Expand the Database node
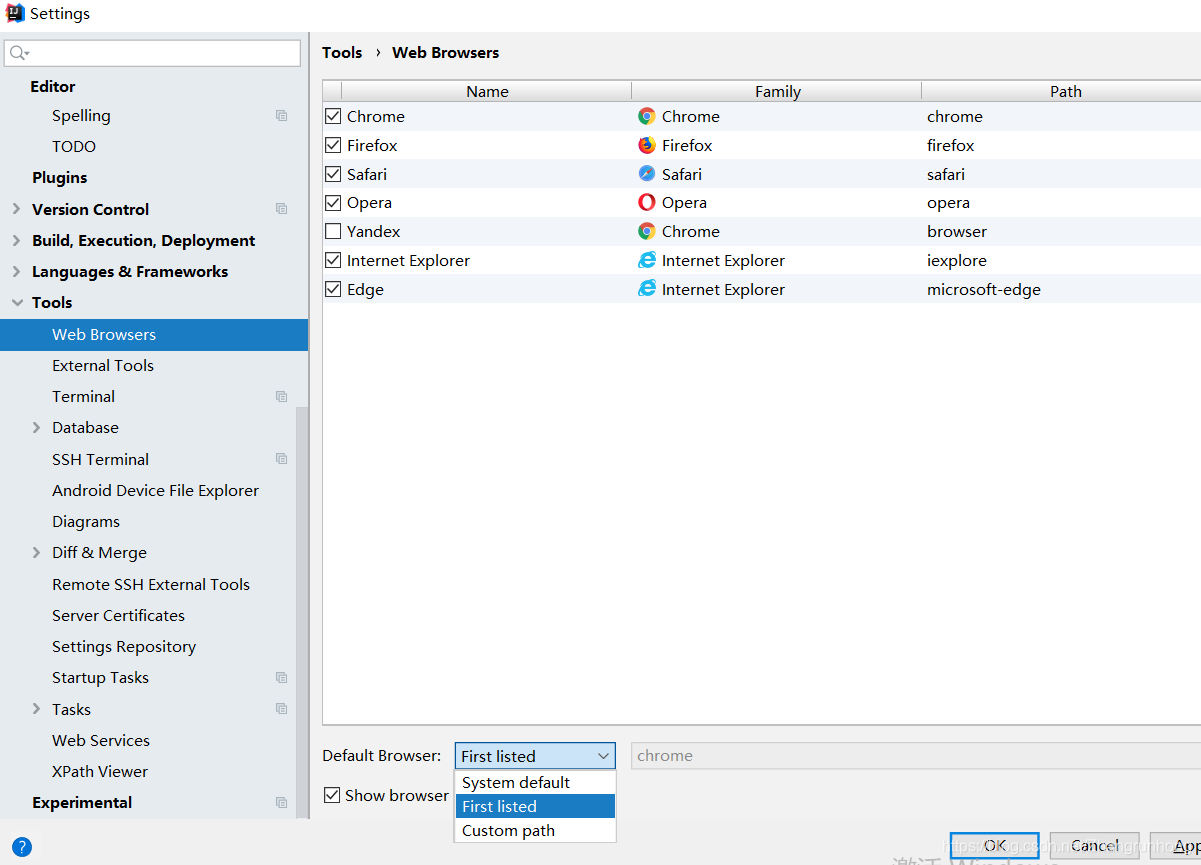 pos(37,427)
